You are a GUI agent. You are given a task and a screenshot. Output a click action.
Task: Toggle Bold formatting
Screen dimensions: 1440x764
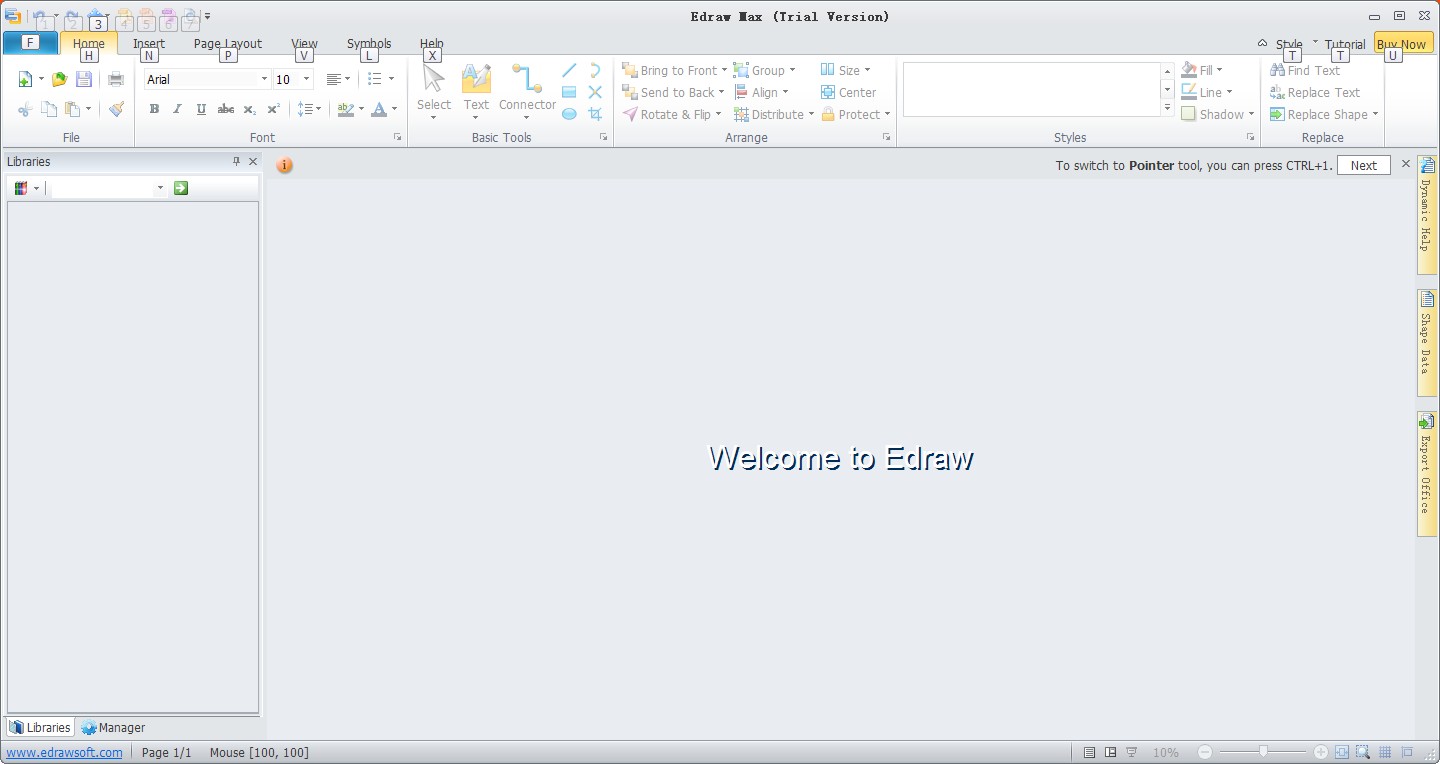[x=154, y=109]
